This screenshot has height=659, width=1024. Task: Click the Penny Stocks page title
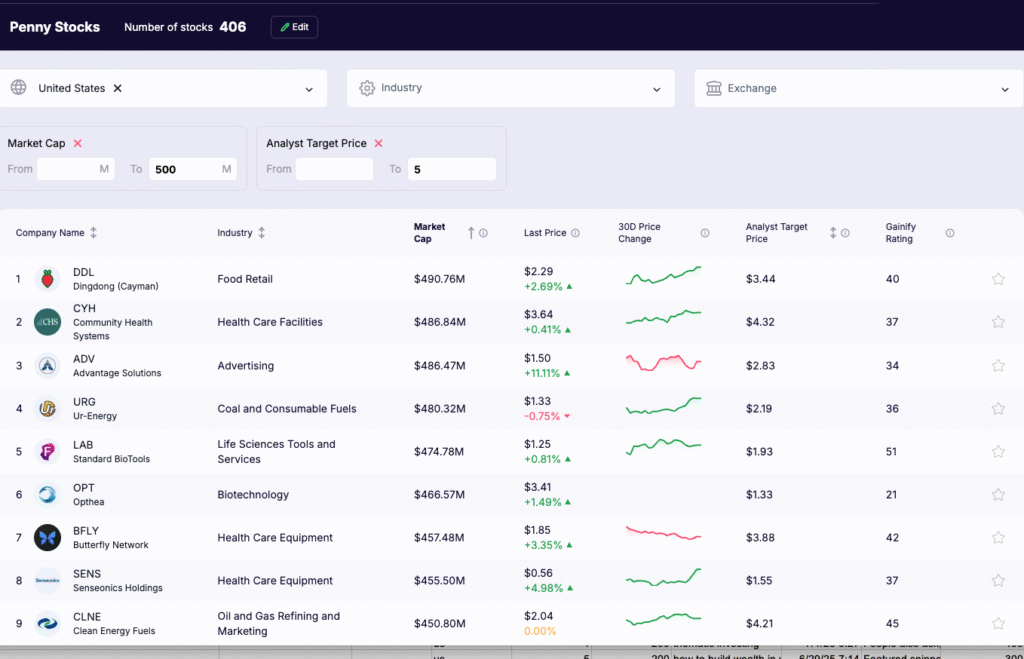[x=55, y=27]
